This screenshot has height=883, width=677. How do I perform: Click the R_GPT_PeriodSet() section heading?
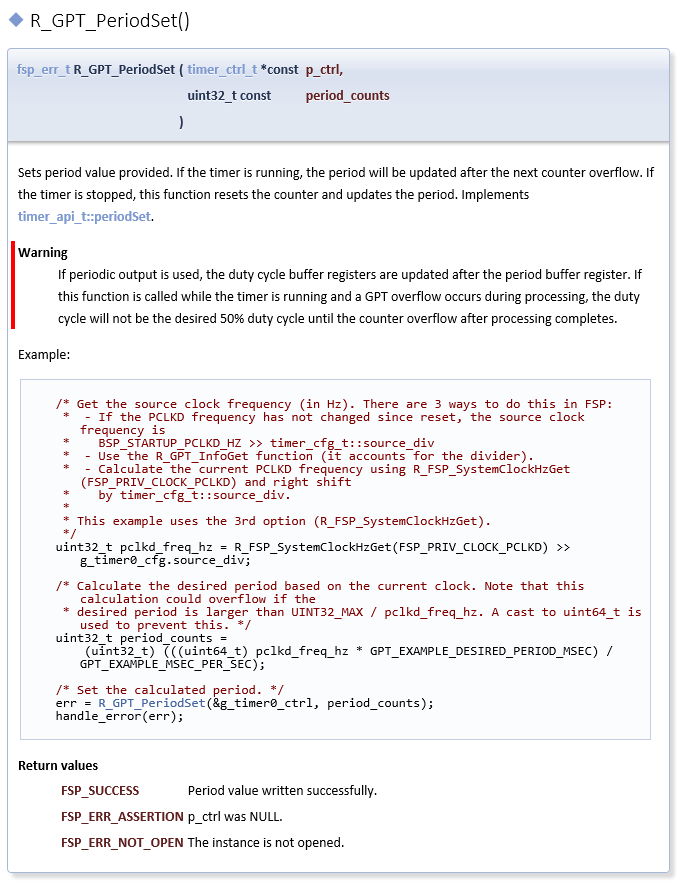click(110, 21)
